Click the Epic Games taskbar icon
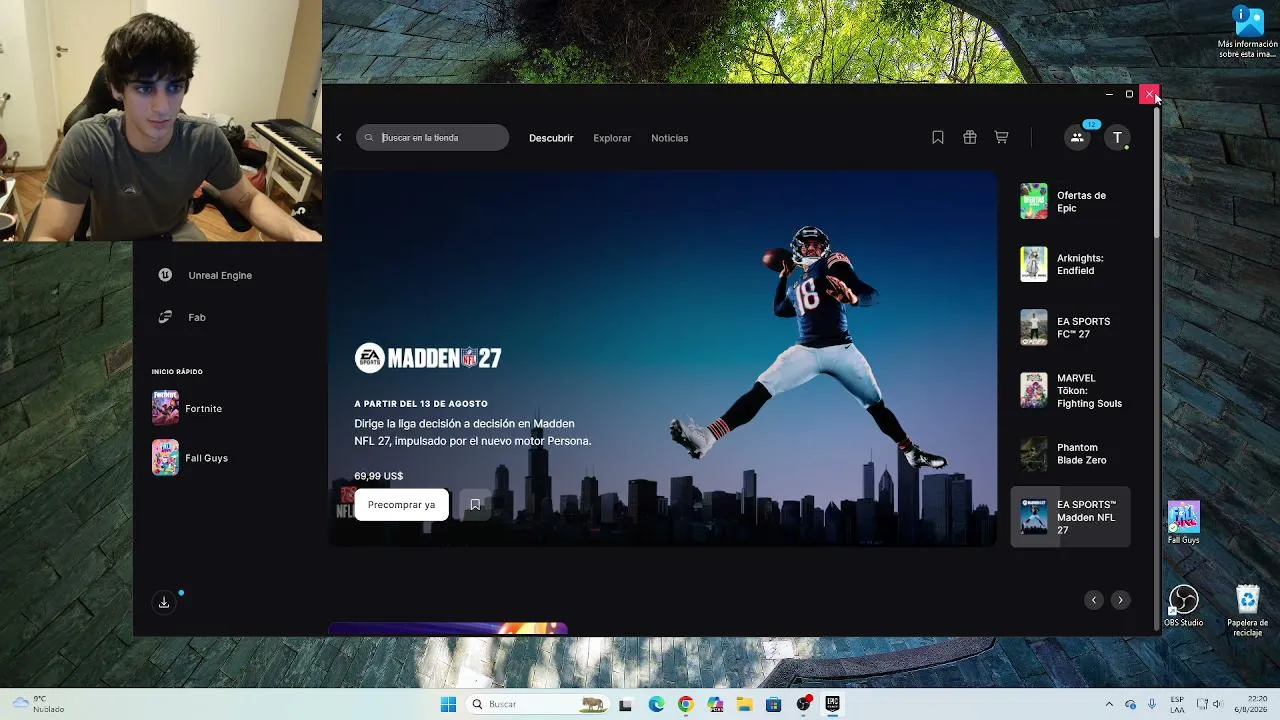This screenshot has height=720, width=1280. pos(832,704)
